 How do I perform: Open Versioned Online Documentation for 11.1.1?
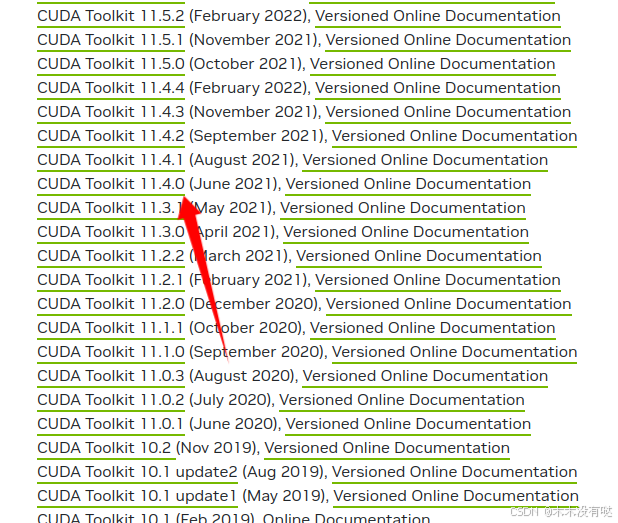click(x=433, y=329)
